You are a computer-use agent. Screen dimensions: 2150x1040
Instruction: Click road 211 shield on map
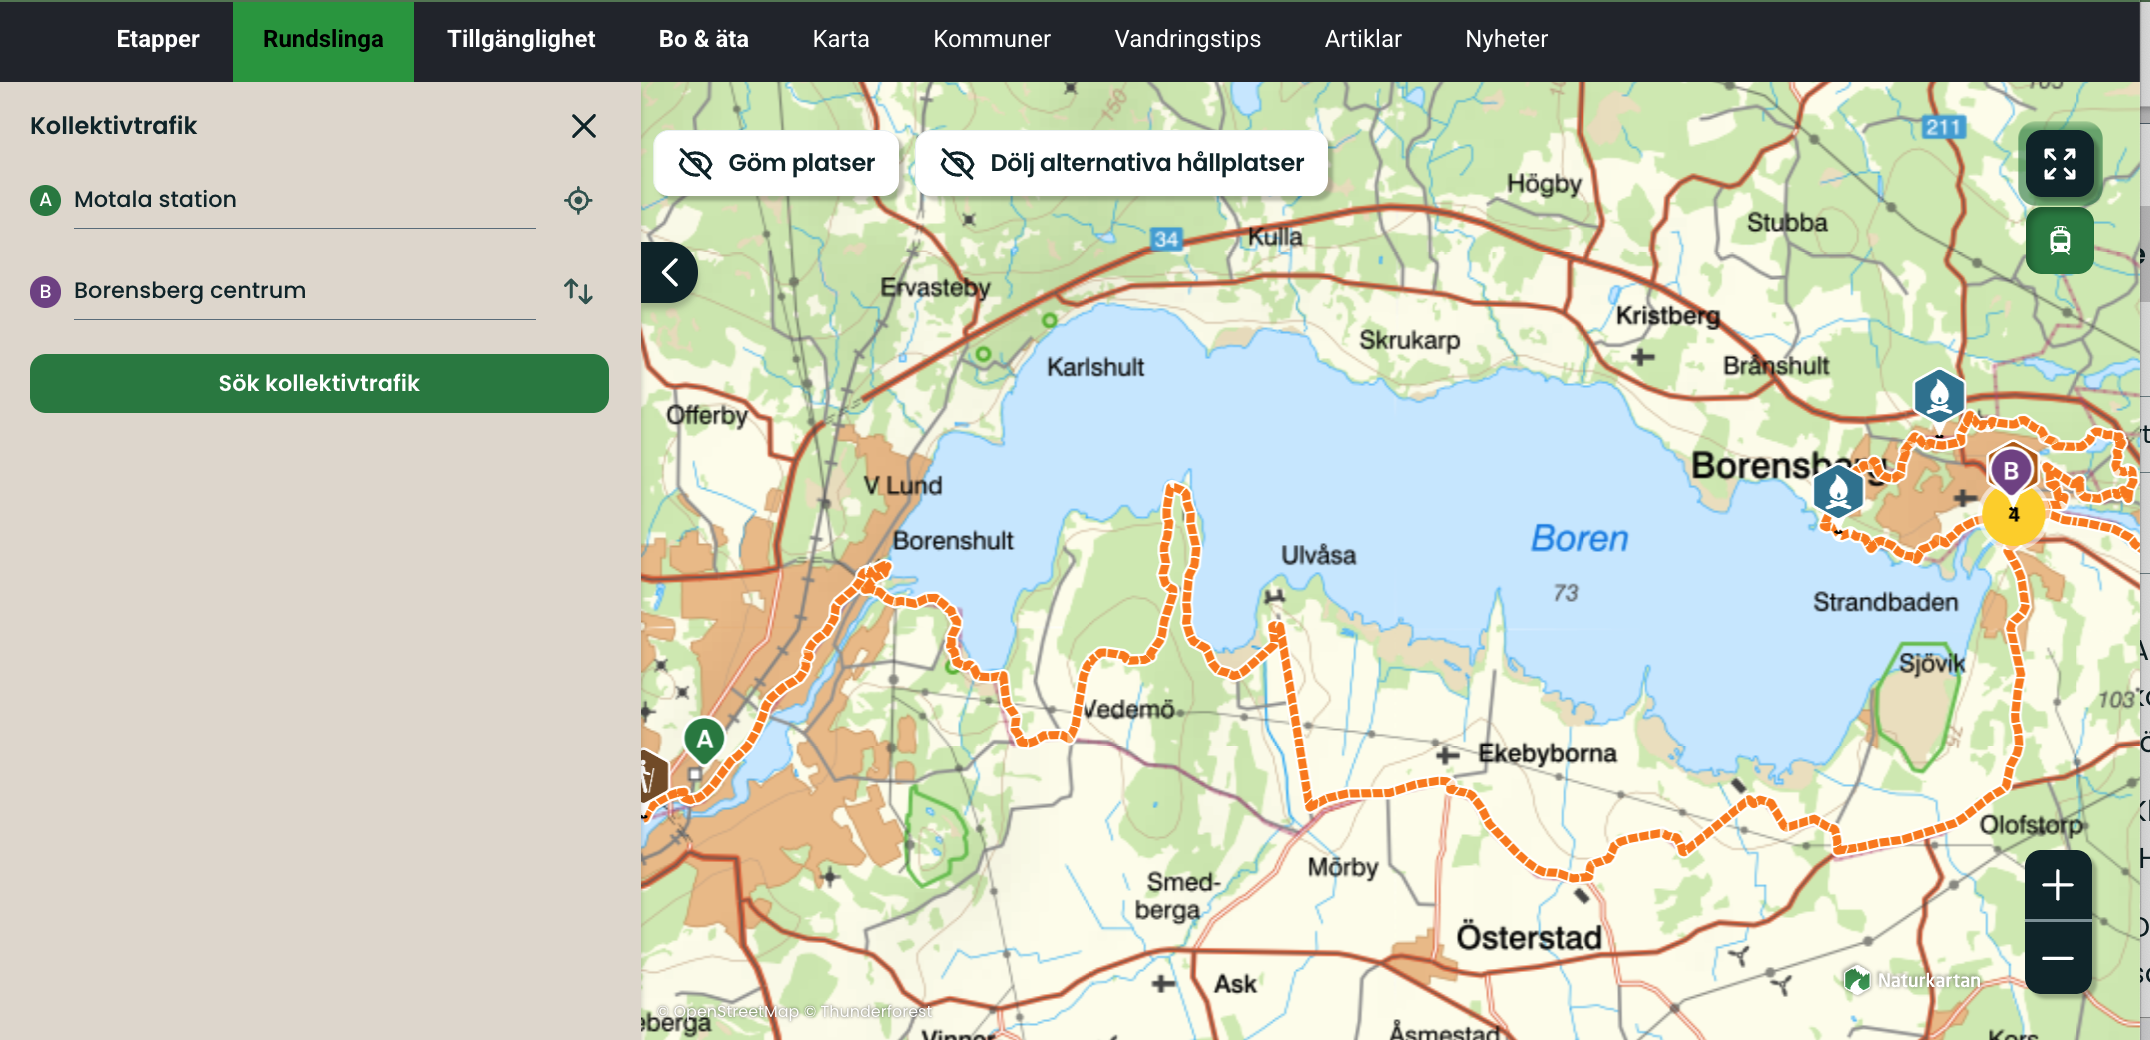[1943, 127]
